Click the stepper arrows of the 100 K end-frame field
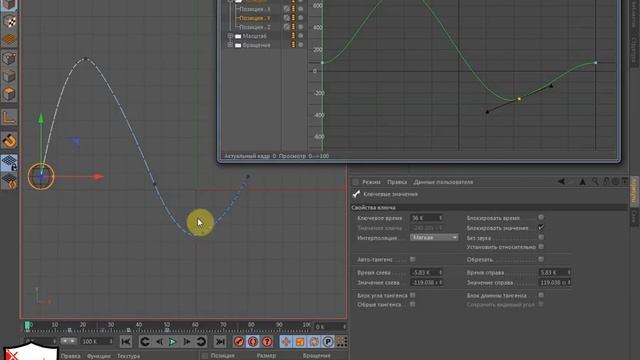Screen dimensions: 640x360 coord(110,341)
